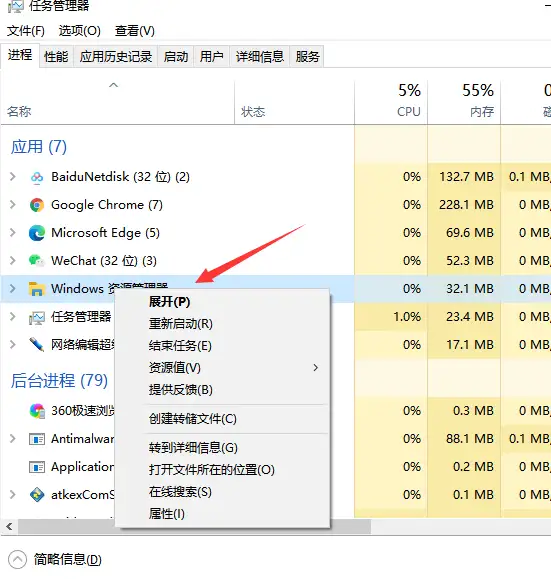Click the 132.7 MB memory value
Image resolution: width=551 pixels, height=579 pixels.
466,177
